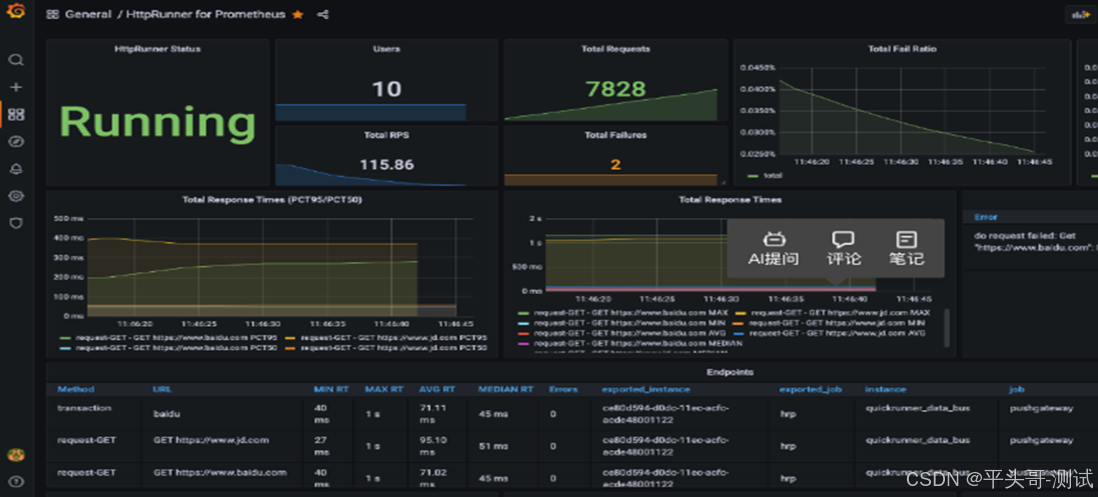
Task: Sort Endpoints table by AVG RT column
Action: pos(437,389)
